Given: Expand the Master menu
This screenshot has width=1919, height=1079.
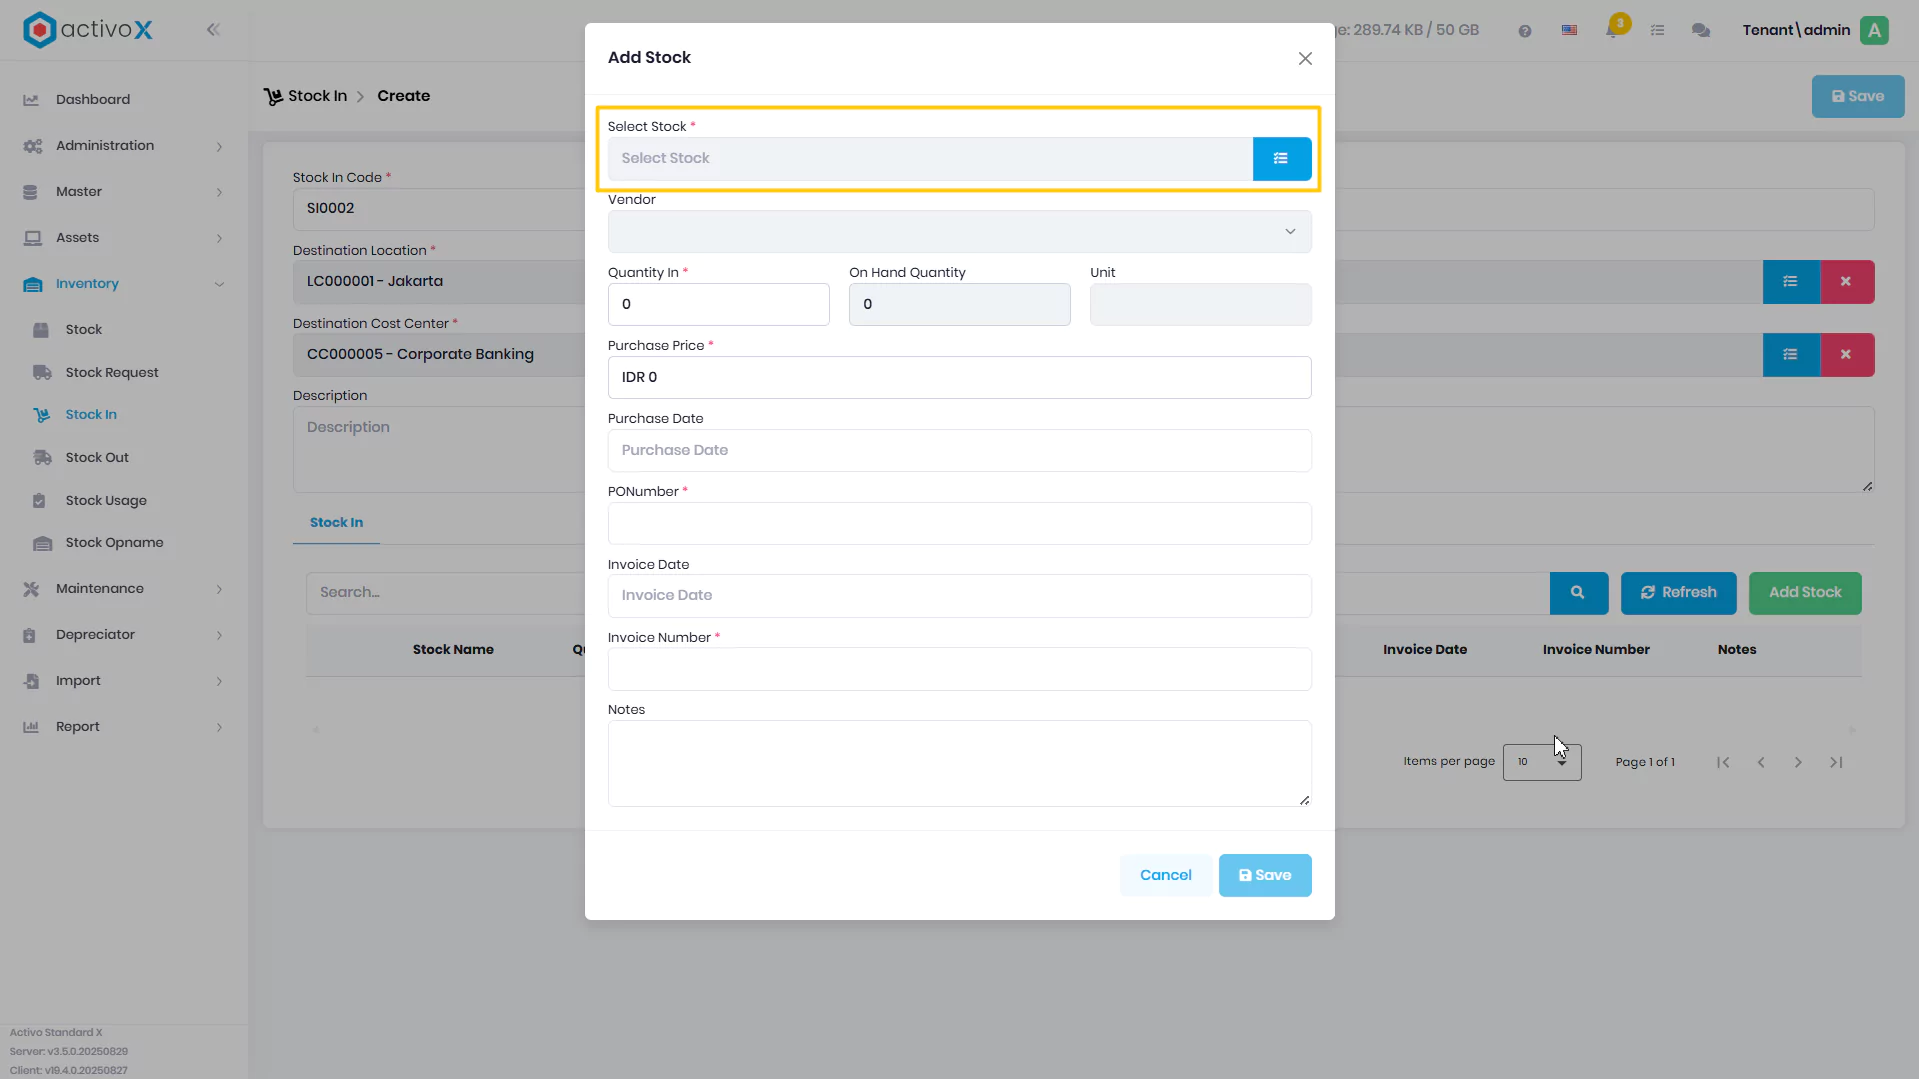Looking at the screenshot, I should (x=123, y=192).
